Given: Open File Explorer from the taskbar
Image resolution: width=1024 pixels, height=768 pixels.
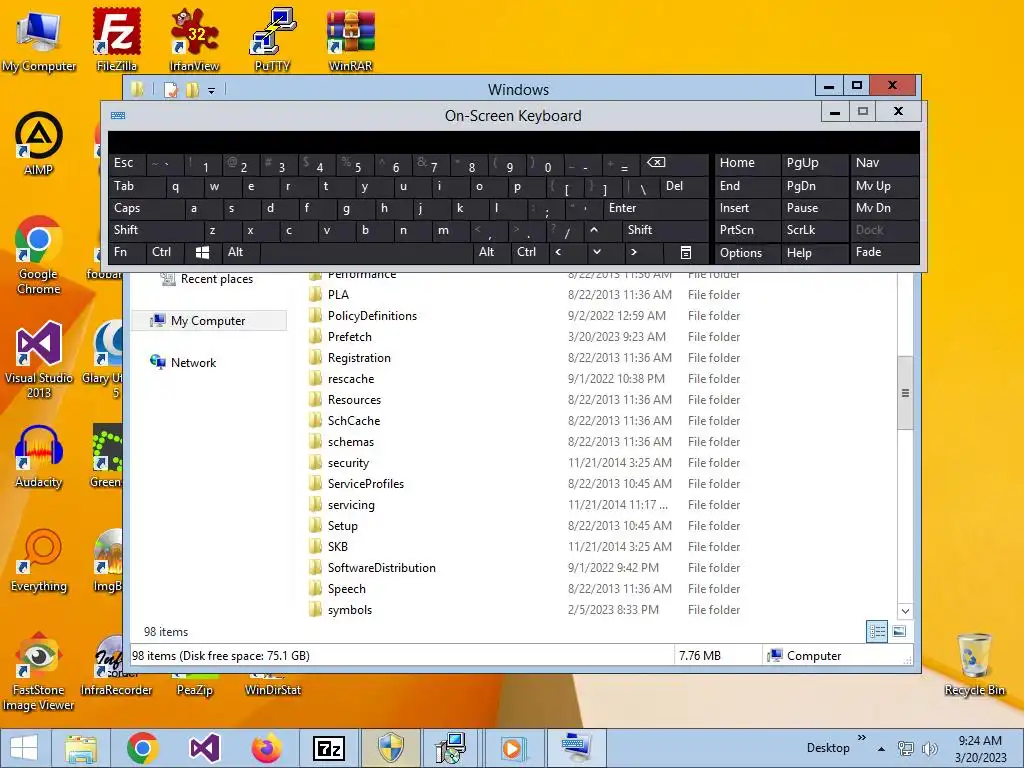Looking at the screenshot, I should [x=81, y=748].
